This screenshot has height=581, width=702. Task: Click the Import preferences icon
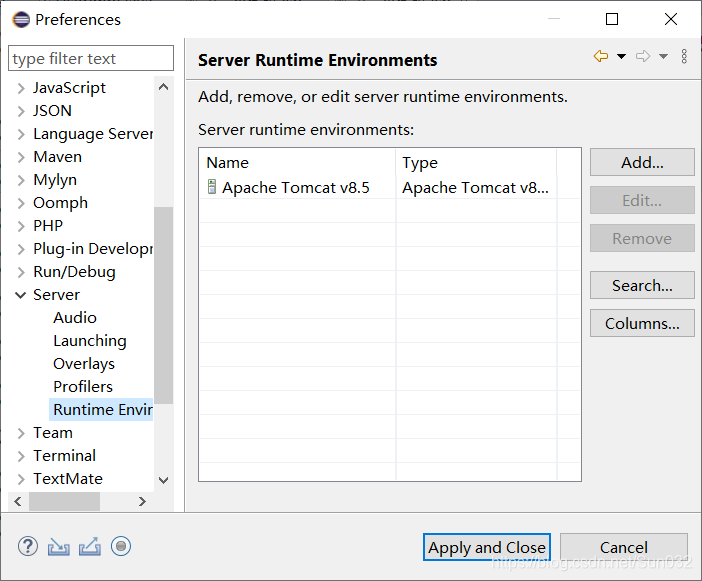[x=59, y=547]
